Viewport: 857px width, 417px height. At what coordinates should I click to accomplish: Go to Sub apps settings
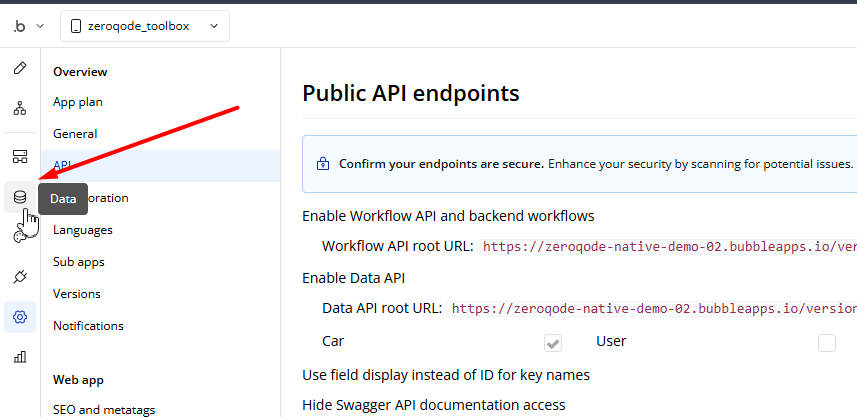[x=79, y=262]
